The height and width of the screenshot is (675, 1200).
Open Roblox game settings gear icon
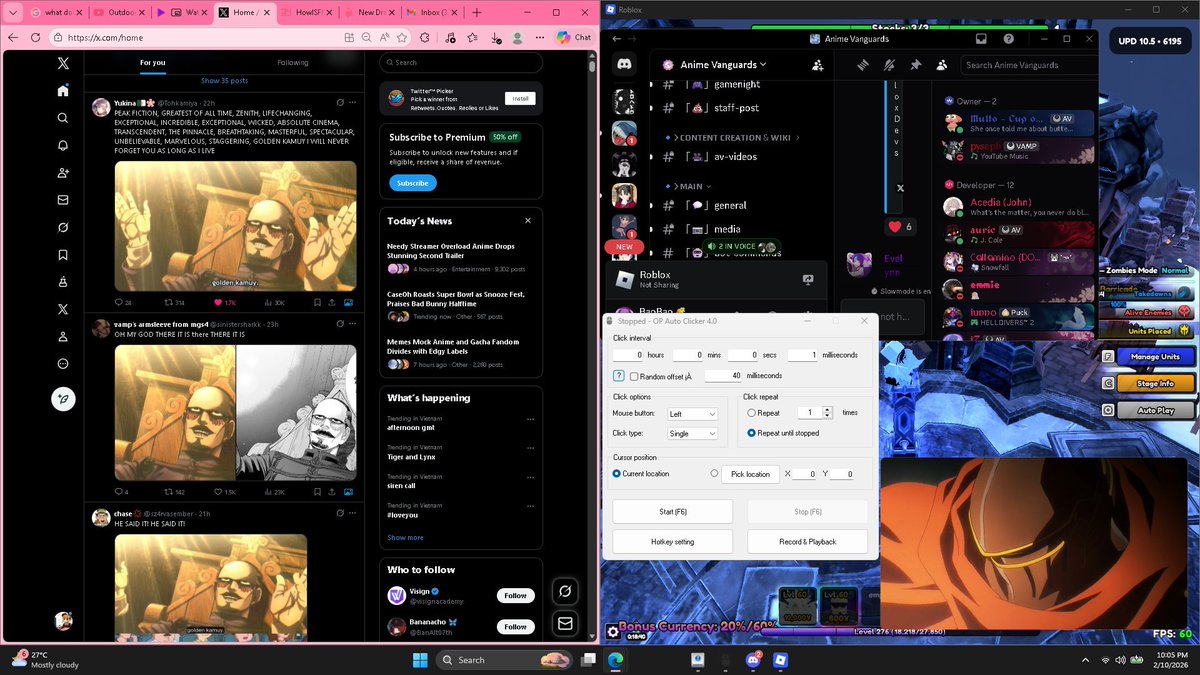click(612, 632)
